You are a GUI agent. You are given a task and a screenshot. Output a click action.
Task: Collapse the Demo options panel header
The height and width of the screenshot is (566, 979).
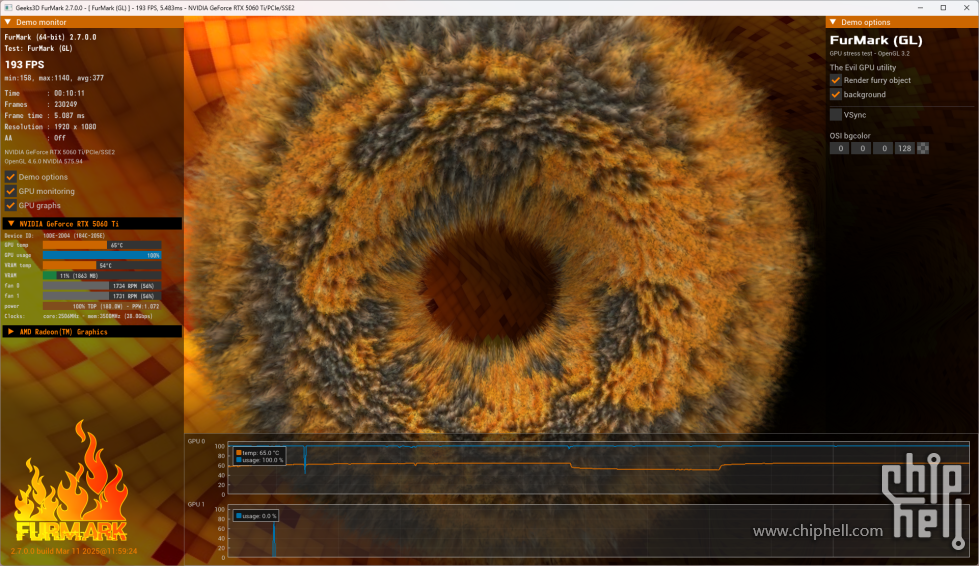tap(833, 22)
